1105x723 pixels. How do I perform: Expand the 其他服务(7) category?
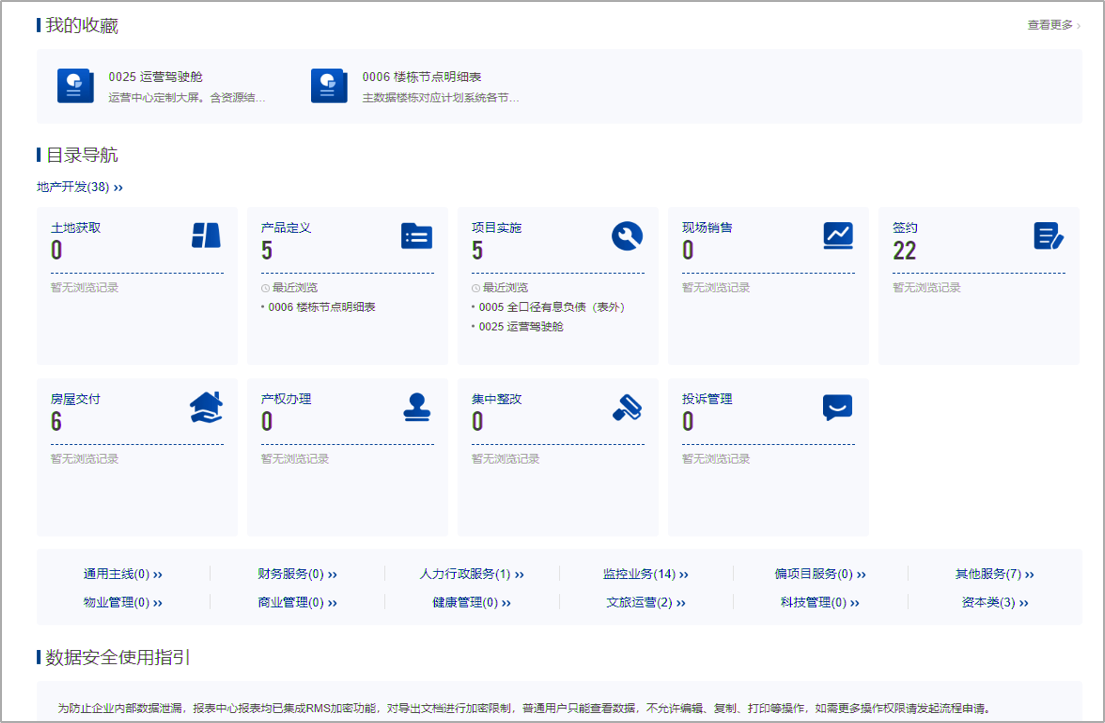(994, 574)
